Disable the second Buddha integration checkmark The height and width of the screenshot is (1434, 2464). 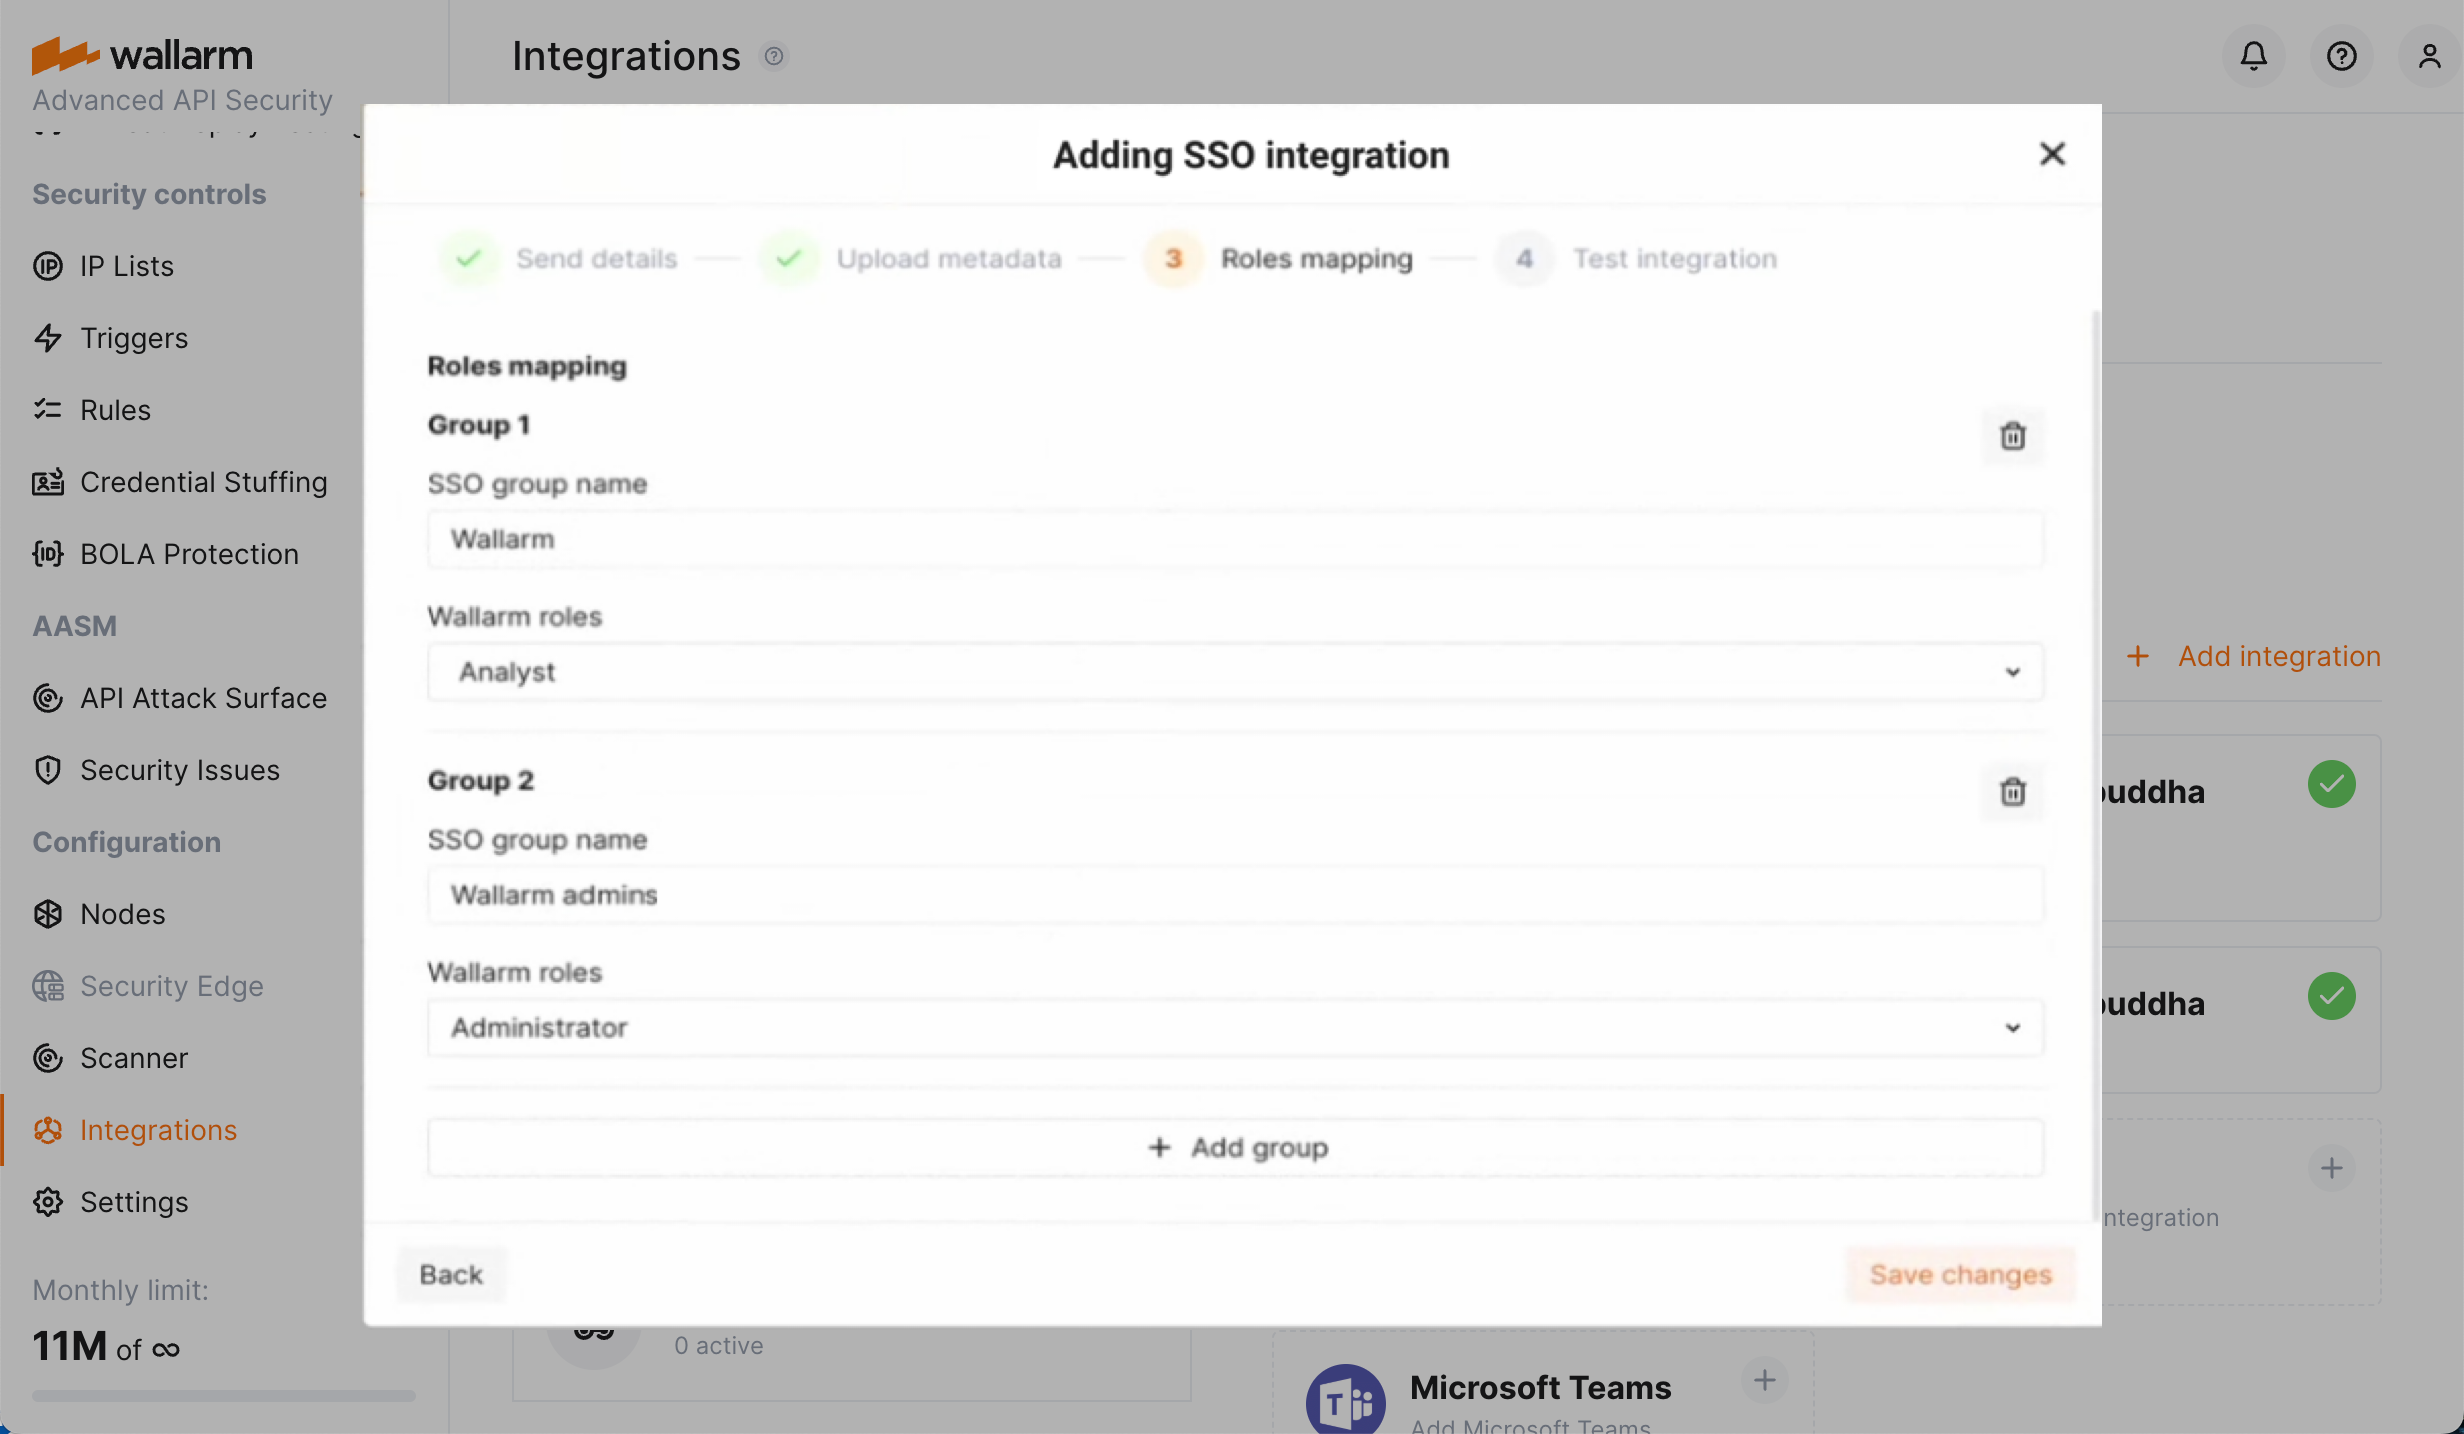point(2331,996)
